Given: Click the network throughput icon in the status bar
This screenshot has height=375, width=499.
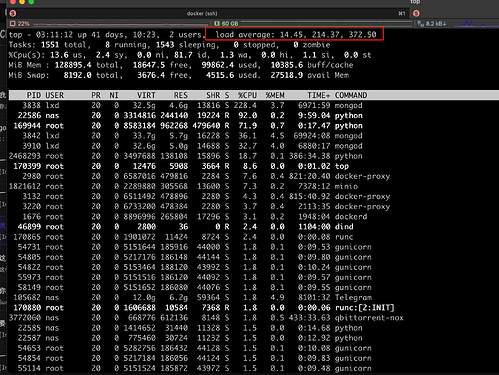Looking at the screenshot, I should pyautogui.click(x=421, y=24).
